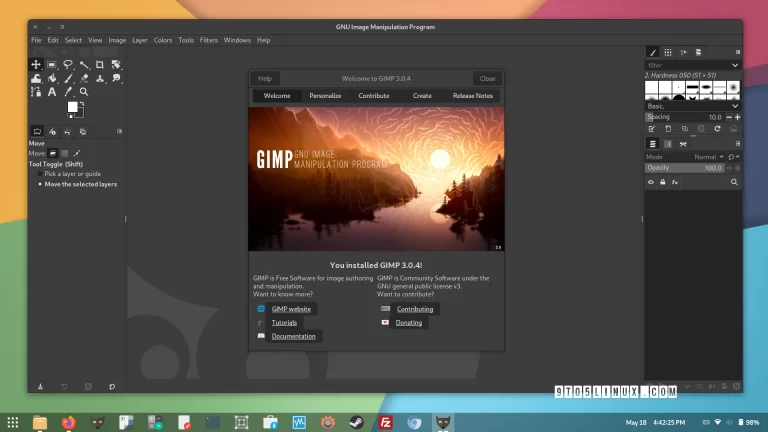Switch to the Release Notes tab
This screenshot has width=768, height=432.
click(472, 96)
